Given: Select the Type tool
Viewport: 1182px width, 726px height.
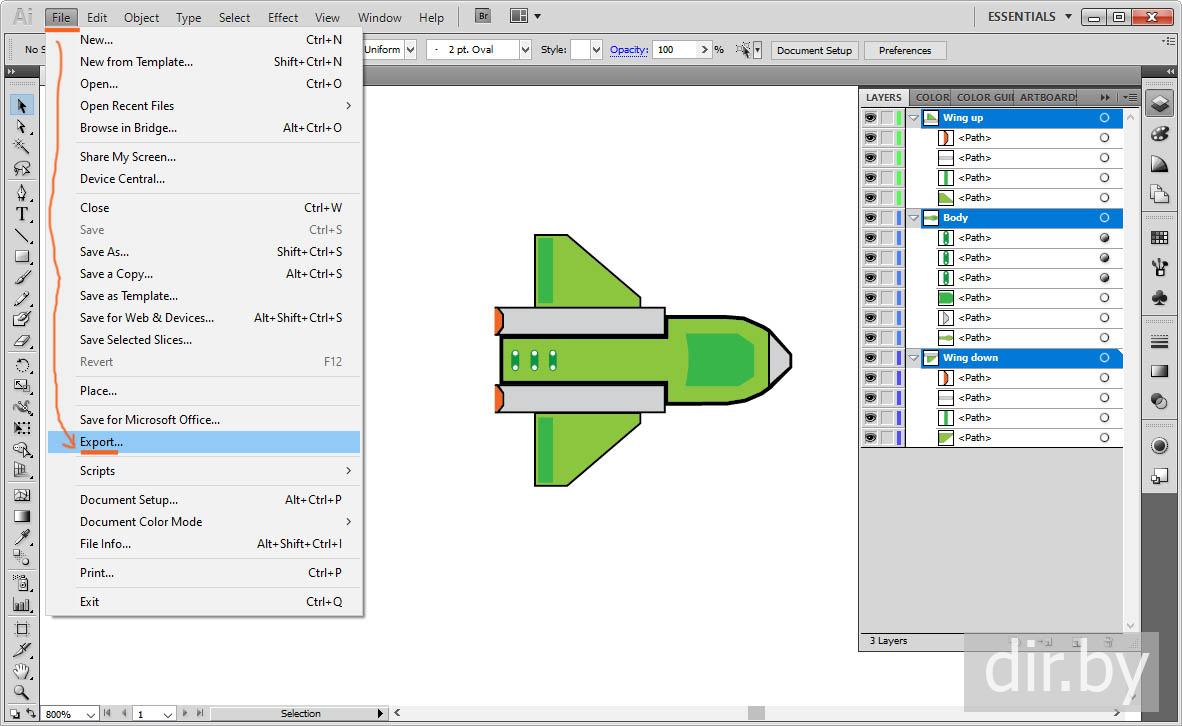Looking at the screenshot, I should [x=21, y=214].
